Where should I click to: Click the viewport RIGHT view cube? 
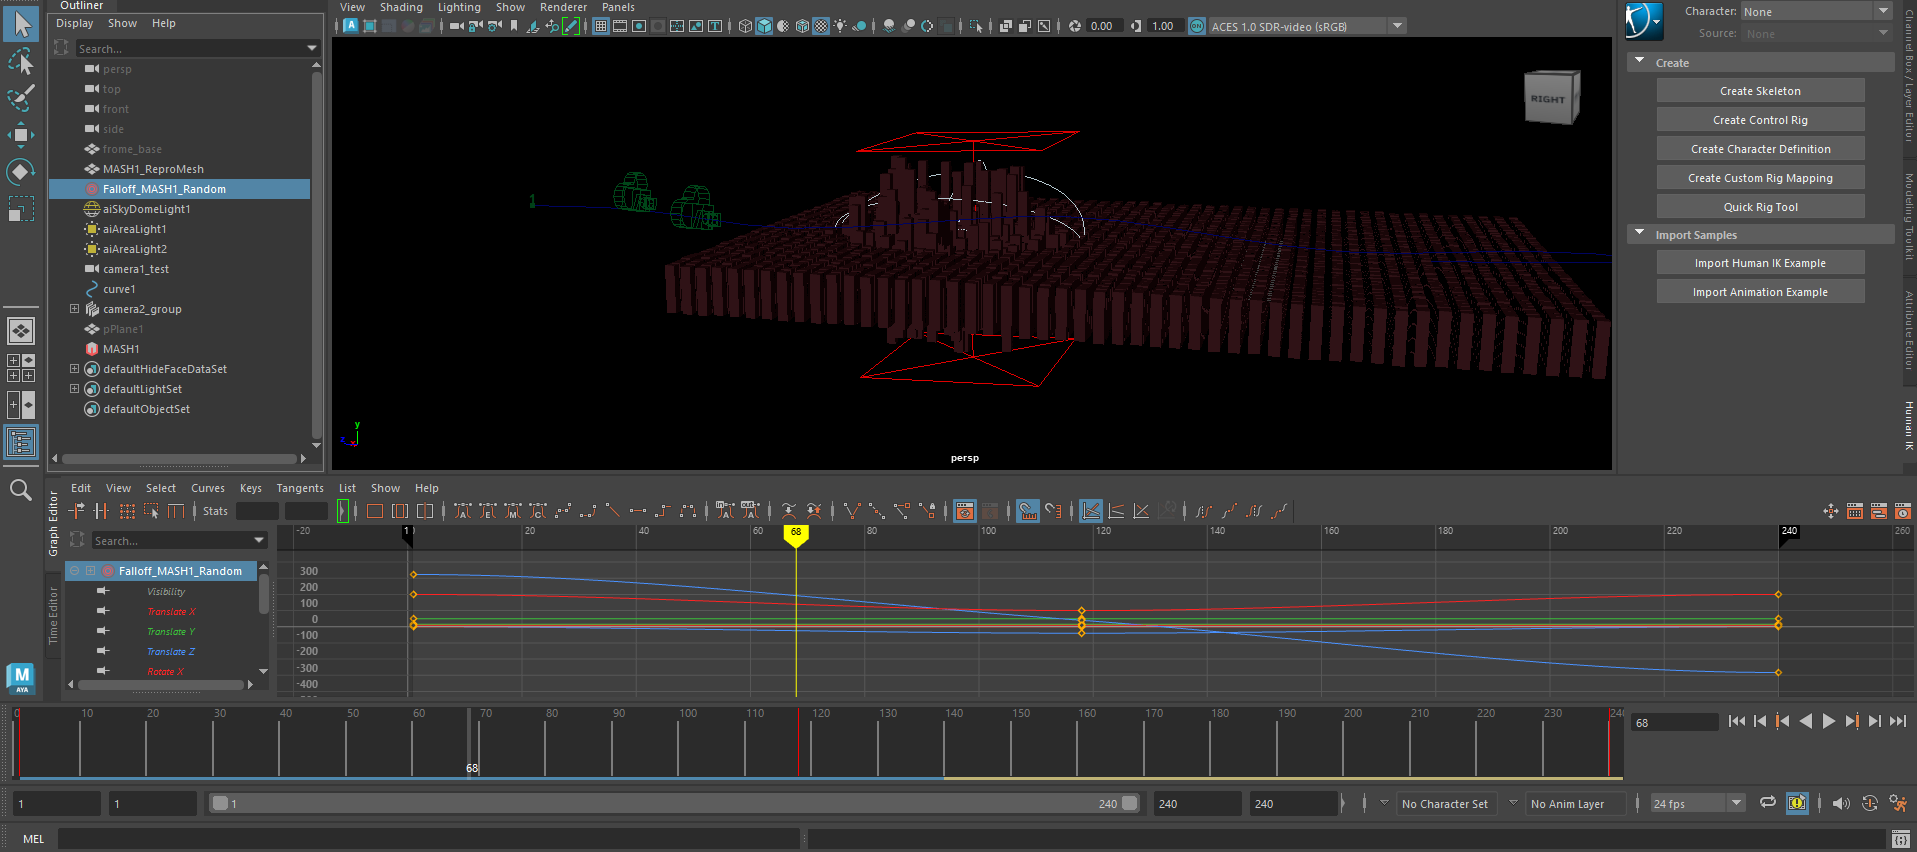[x=1552, y=97]
